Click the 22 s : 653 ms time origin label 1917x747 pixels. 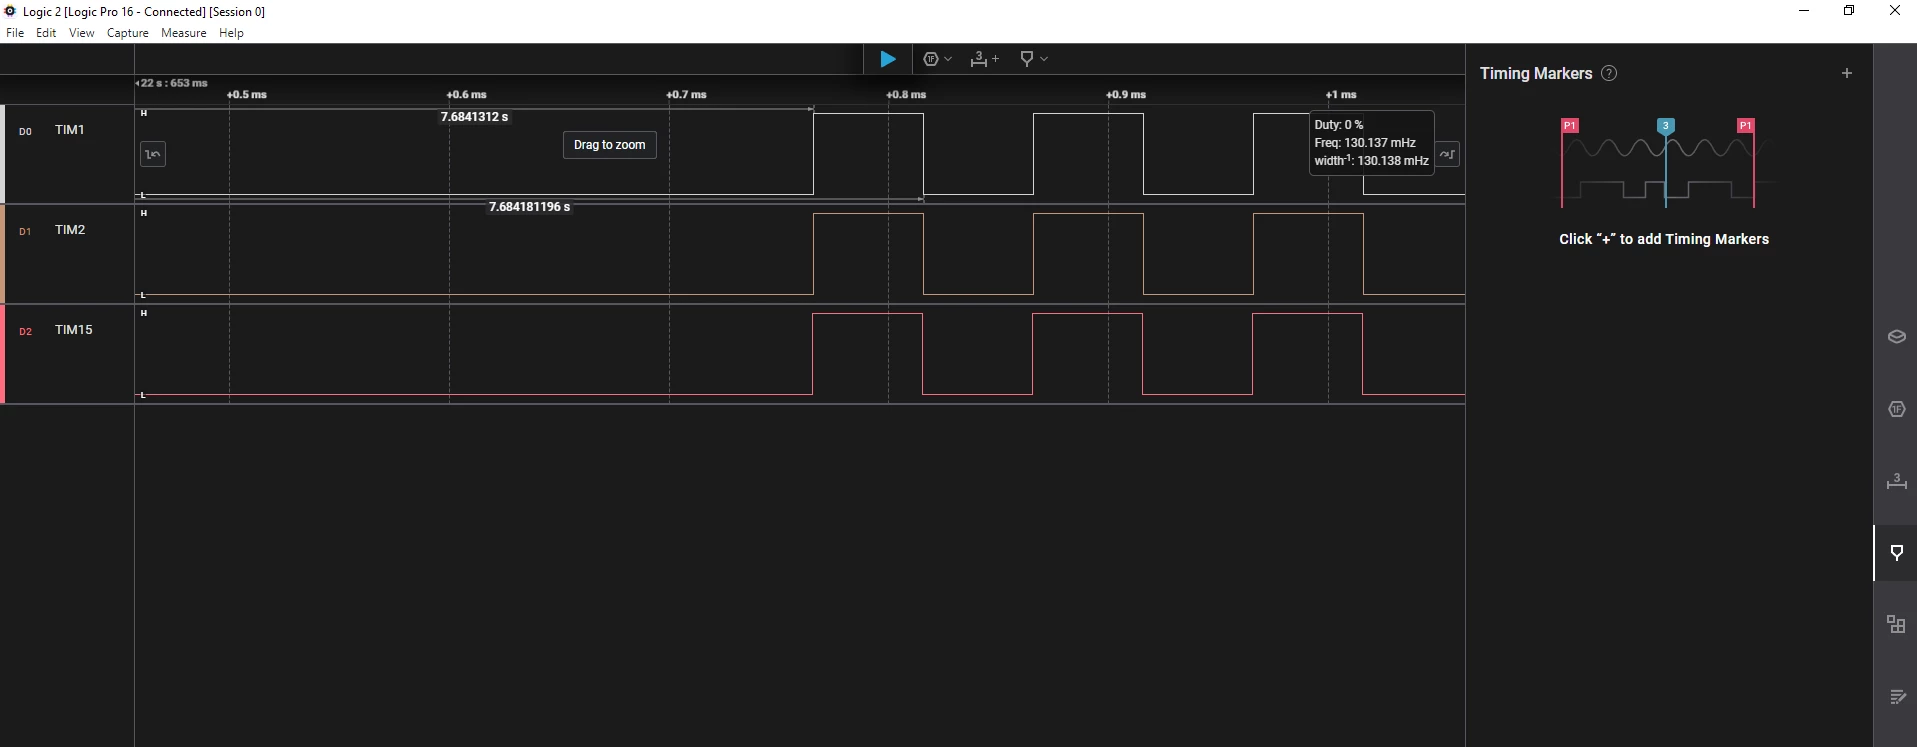pyautogui.click(x=173, y=83)
